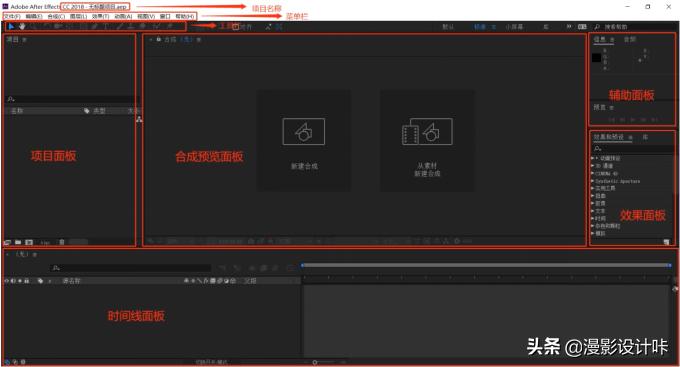Open the 编辑(E) menu
680x367 pixels.
pos(34,16)
